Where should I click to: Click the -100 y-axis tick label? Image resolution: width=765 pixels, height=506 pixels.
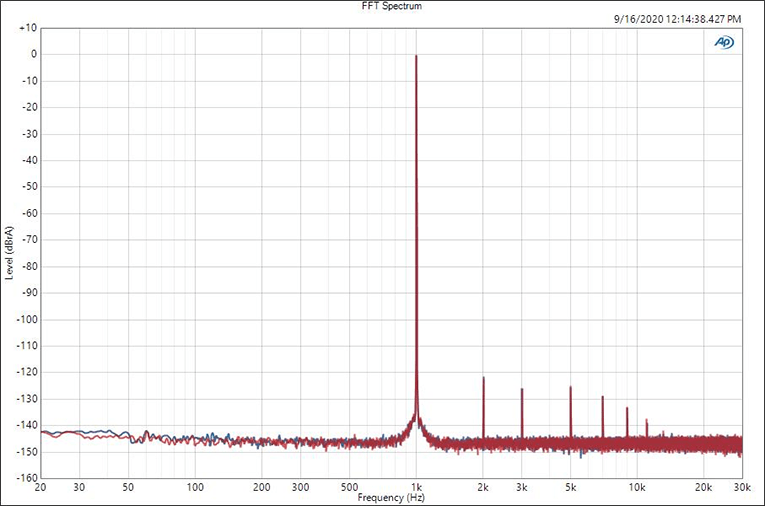[26, 319]
